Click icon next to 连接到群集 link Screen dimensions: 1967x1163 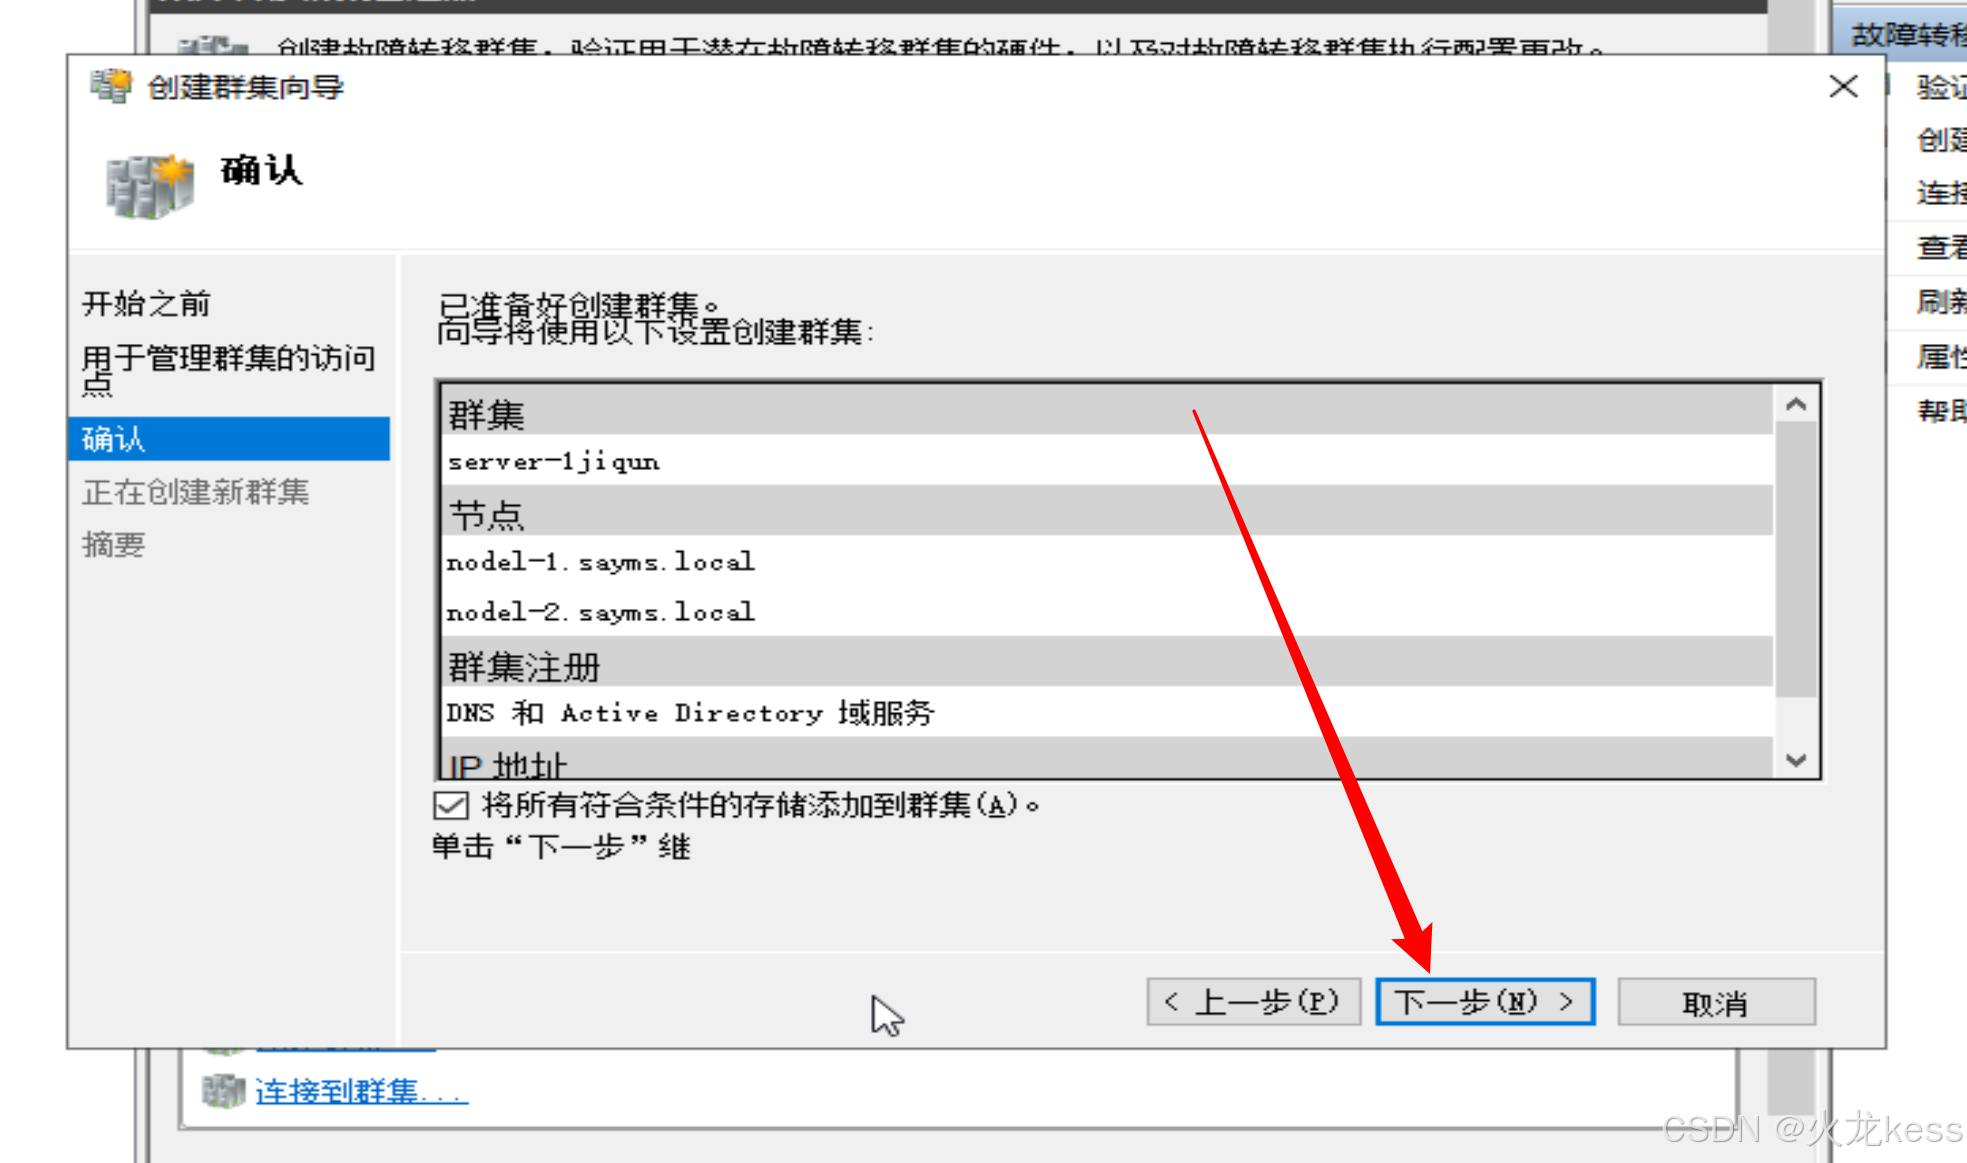[x=222, y=1091]
